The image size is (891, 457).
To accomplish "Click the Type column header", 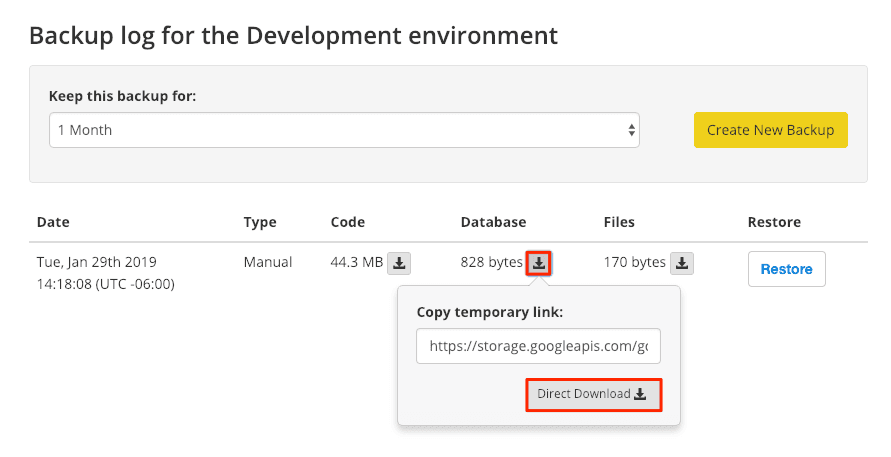I will pos(260,222).
